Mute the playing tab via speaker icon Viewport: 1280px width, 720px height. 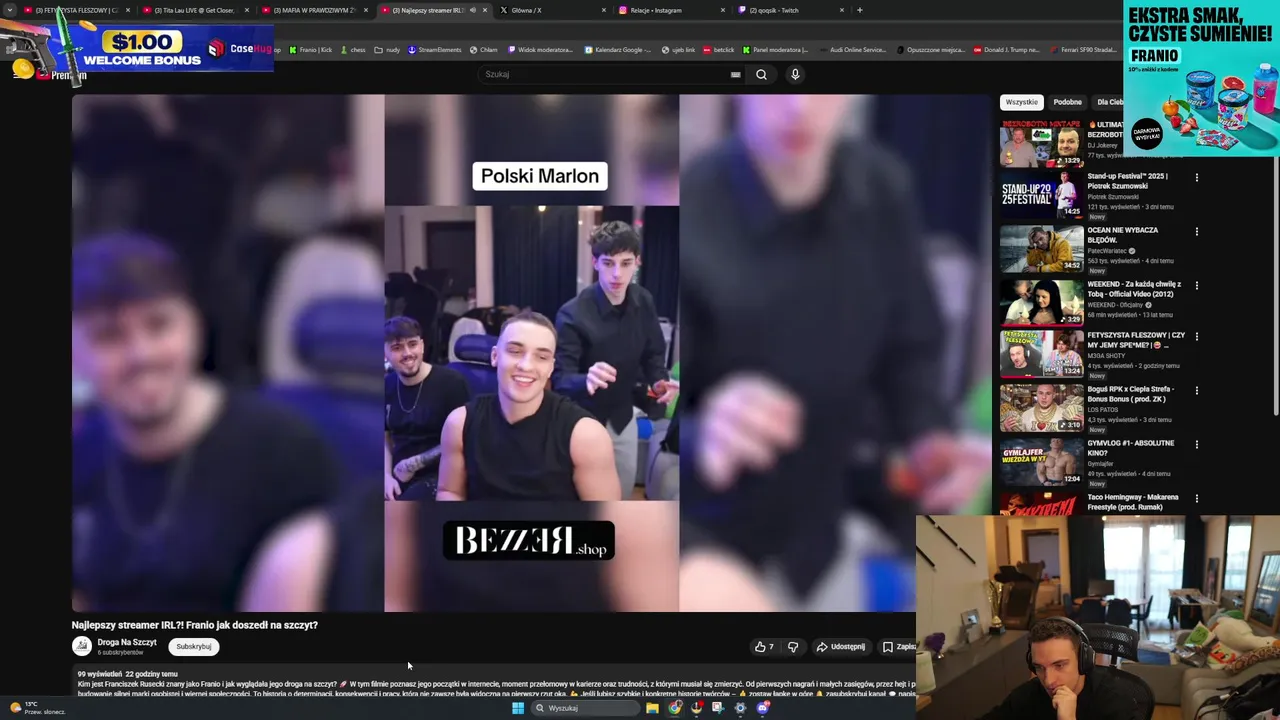[473, 10]
